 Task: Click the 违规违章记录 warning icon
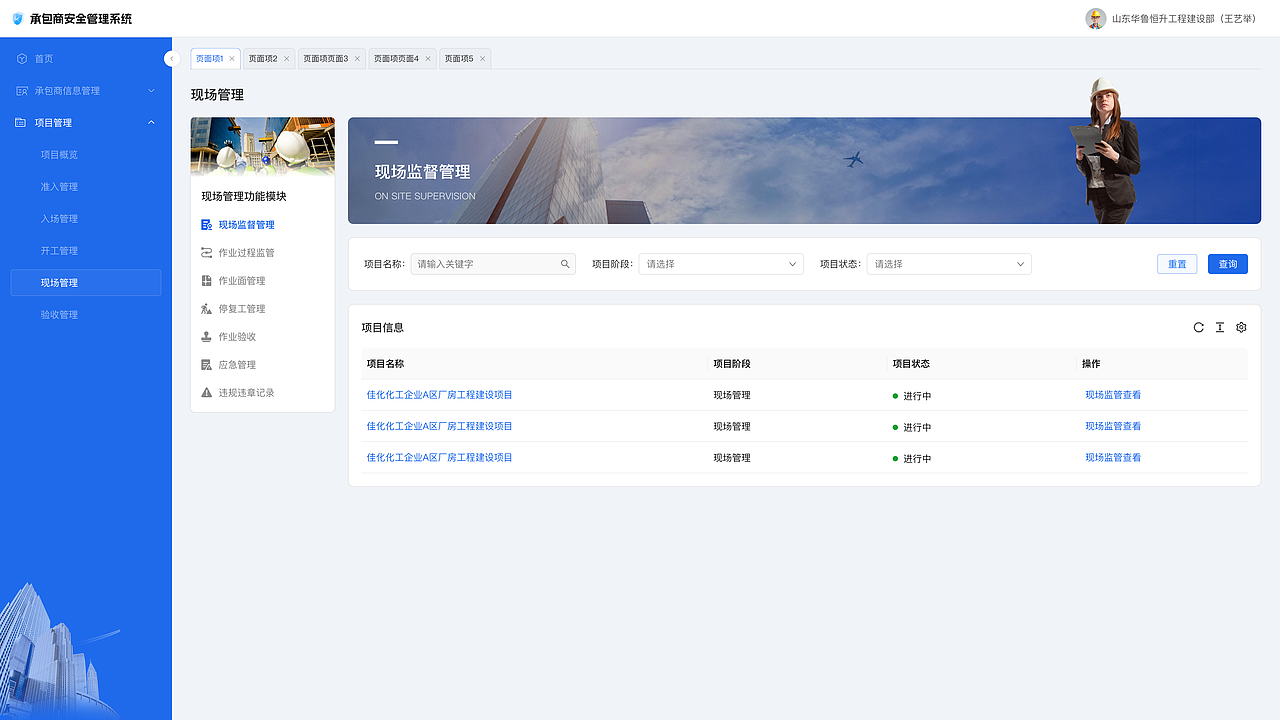(x=207, y=392)
